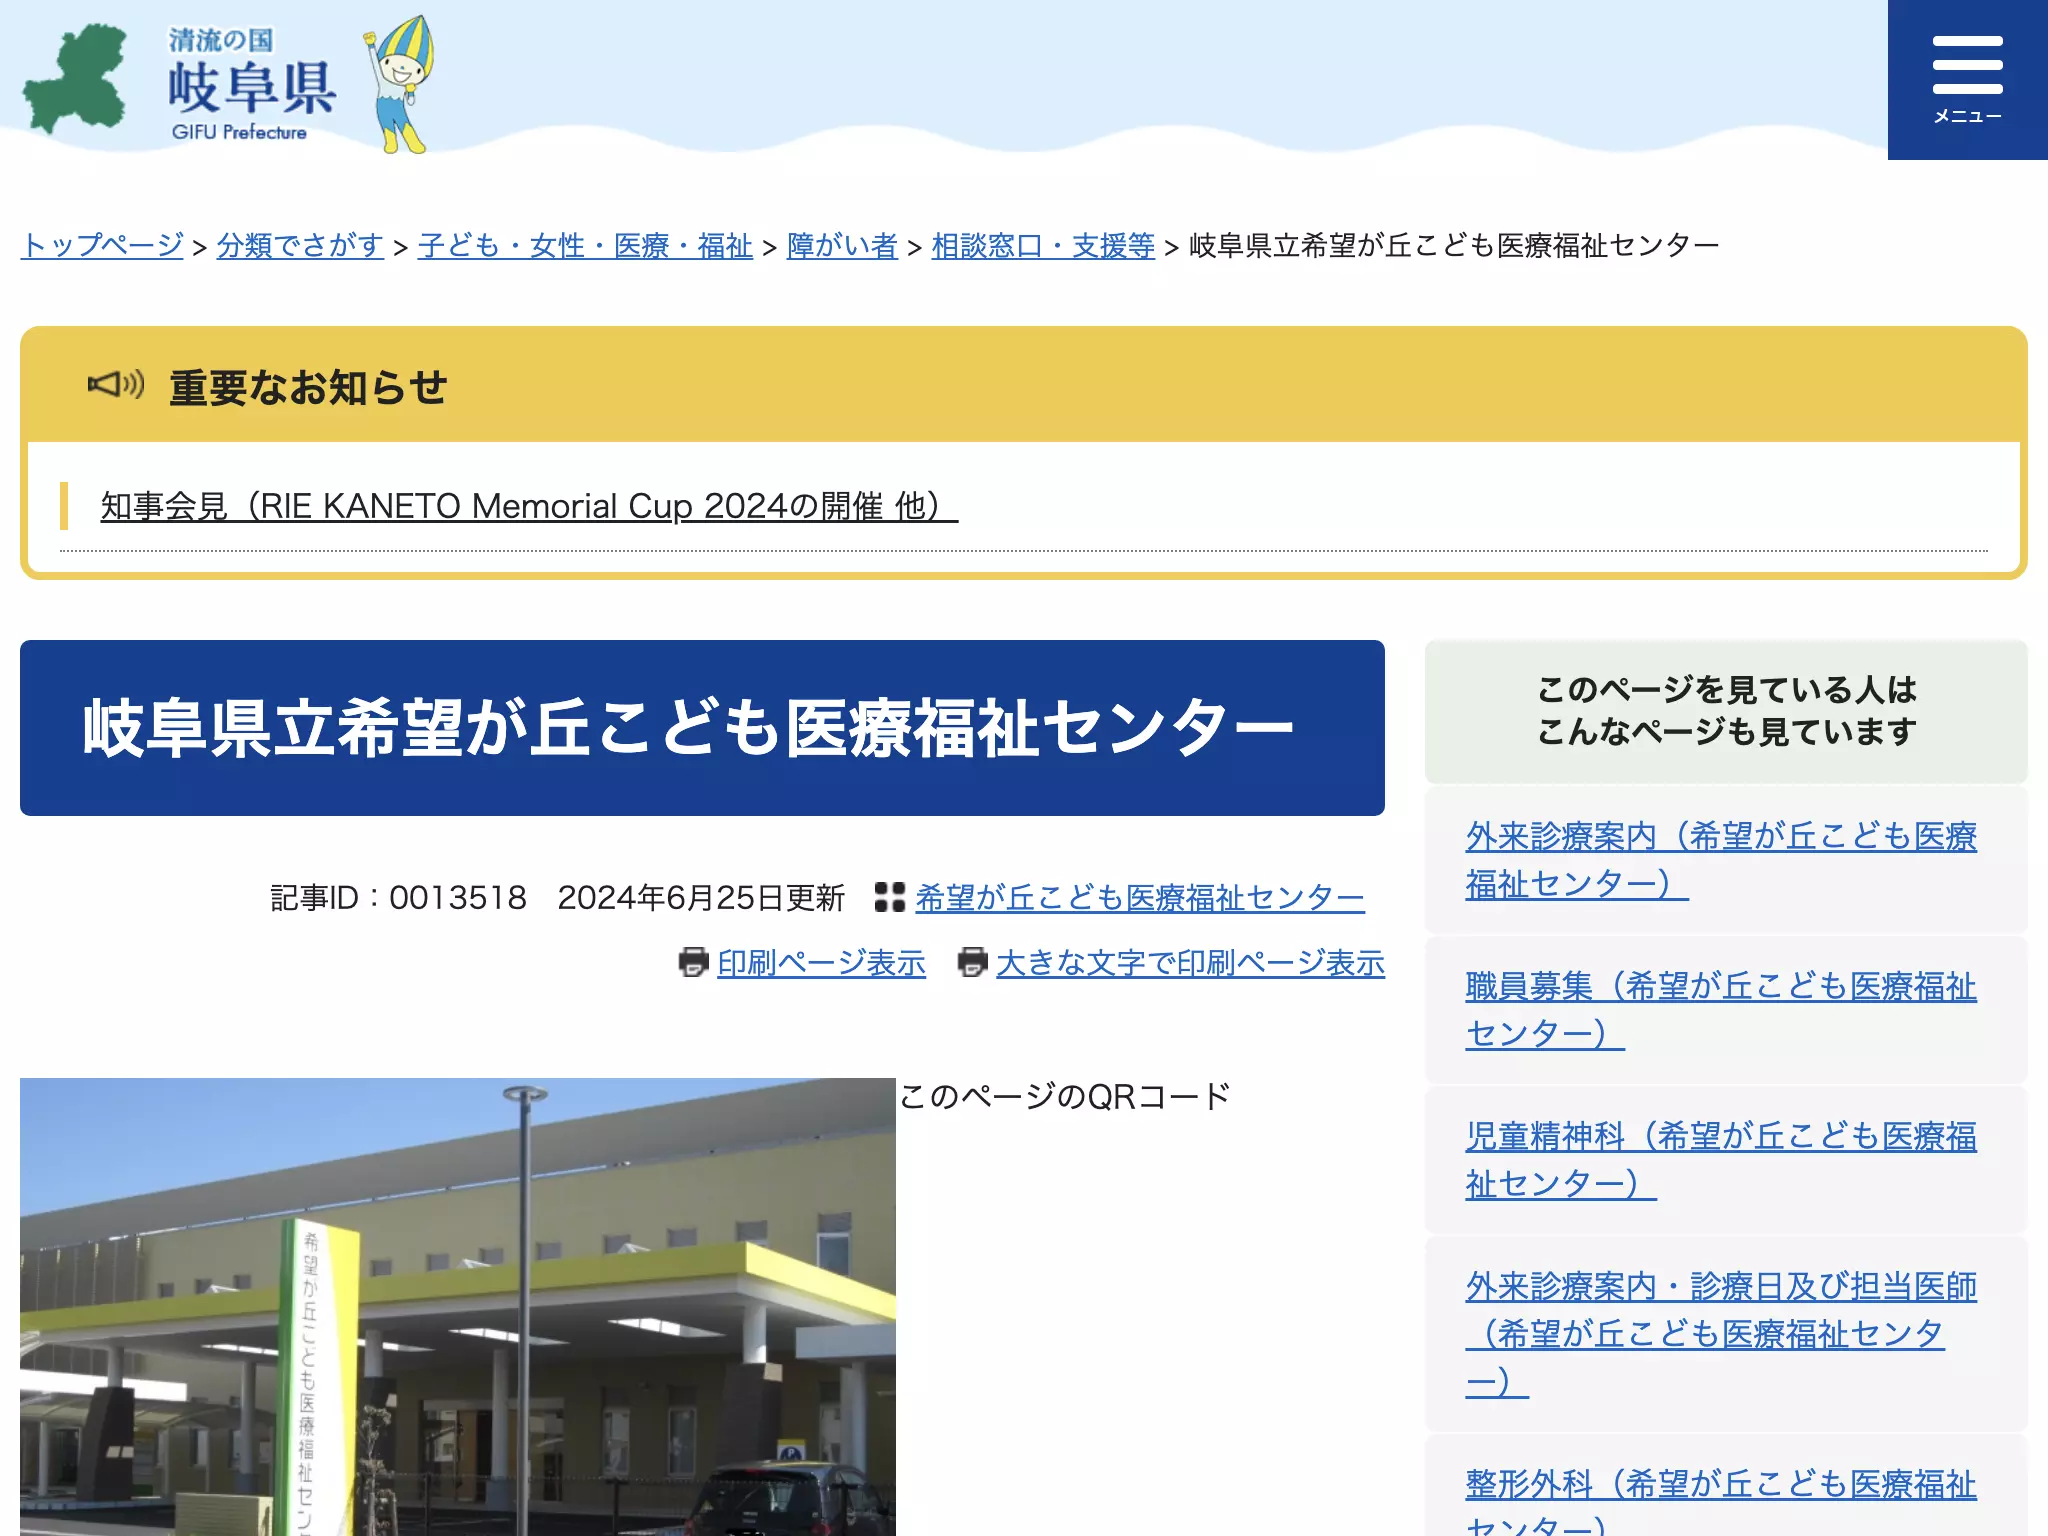Click 2024年6月25日更新 date text
This screenshot has width=2048, height=1536.
(x=701, y=898)
